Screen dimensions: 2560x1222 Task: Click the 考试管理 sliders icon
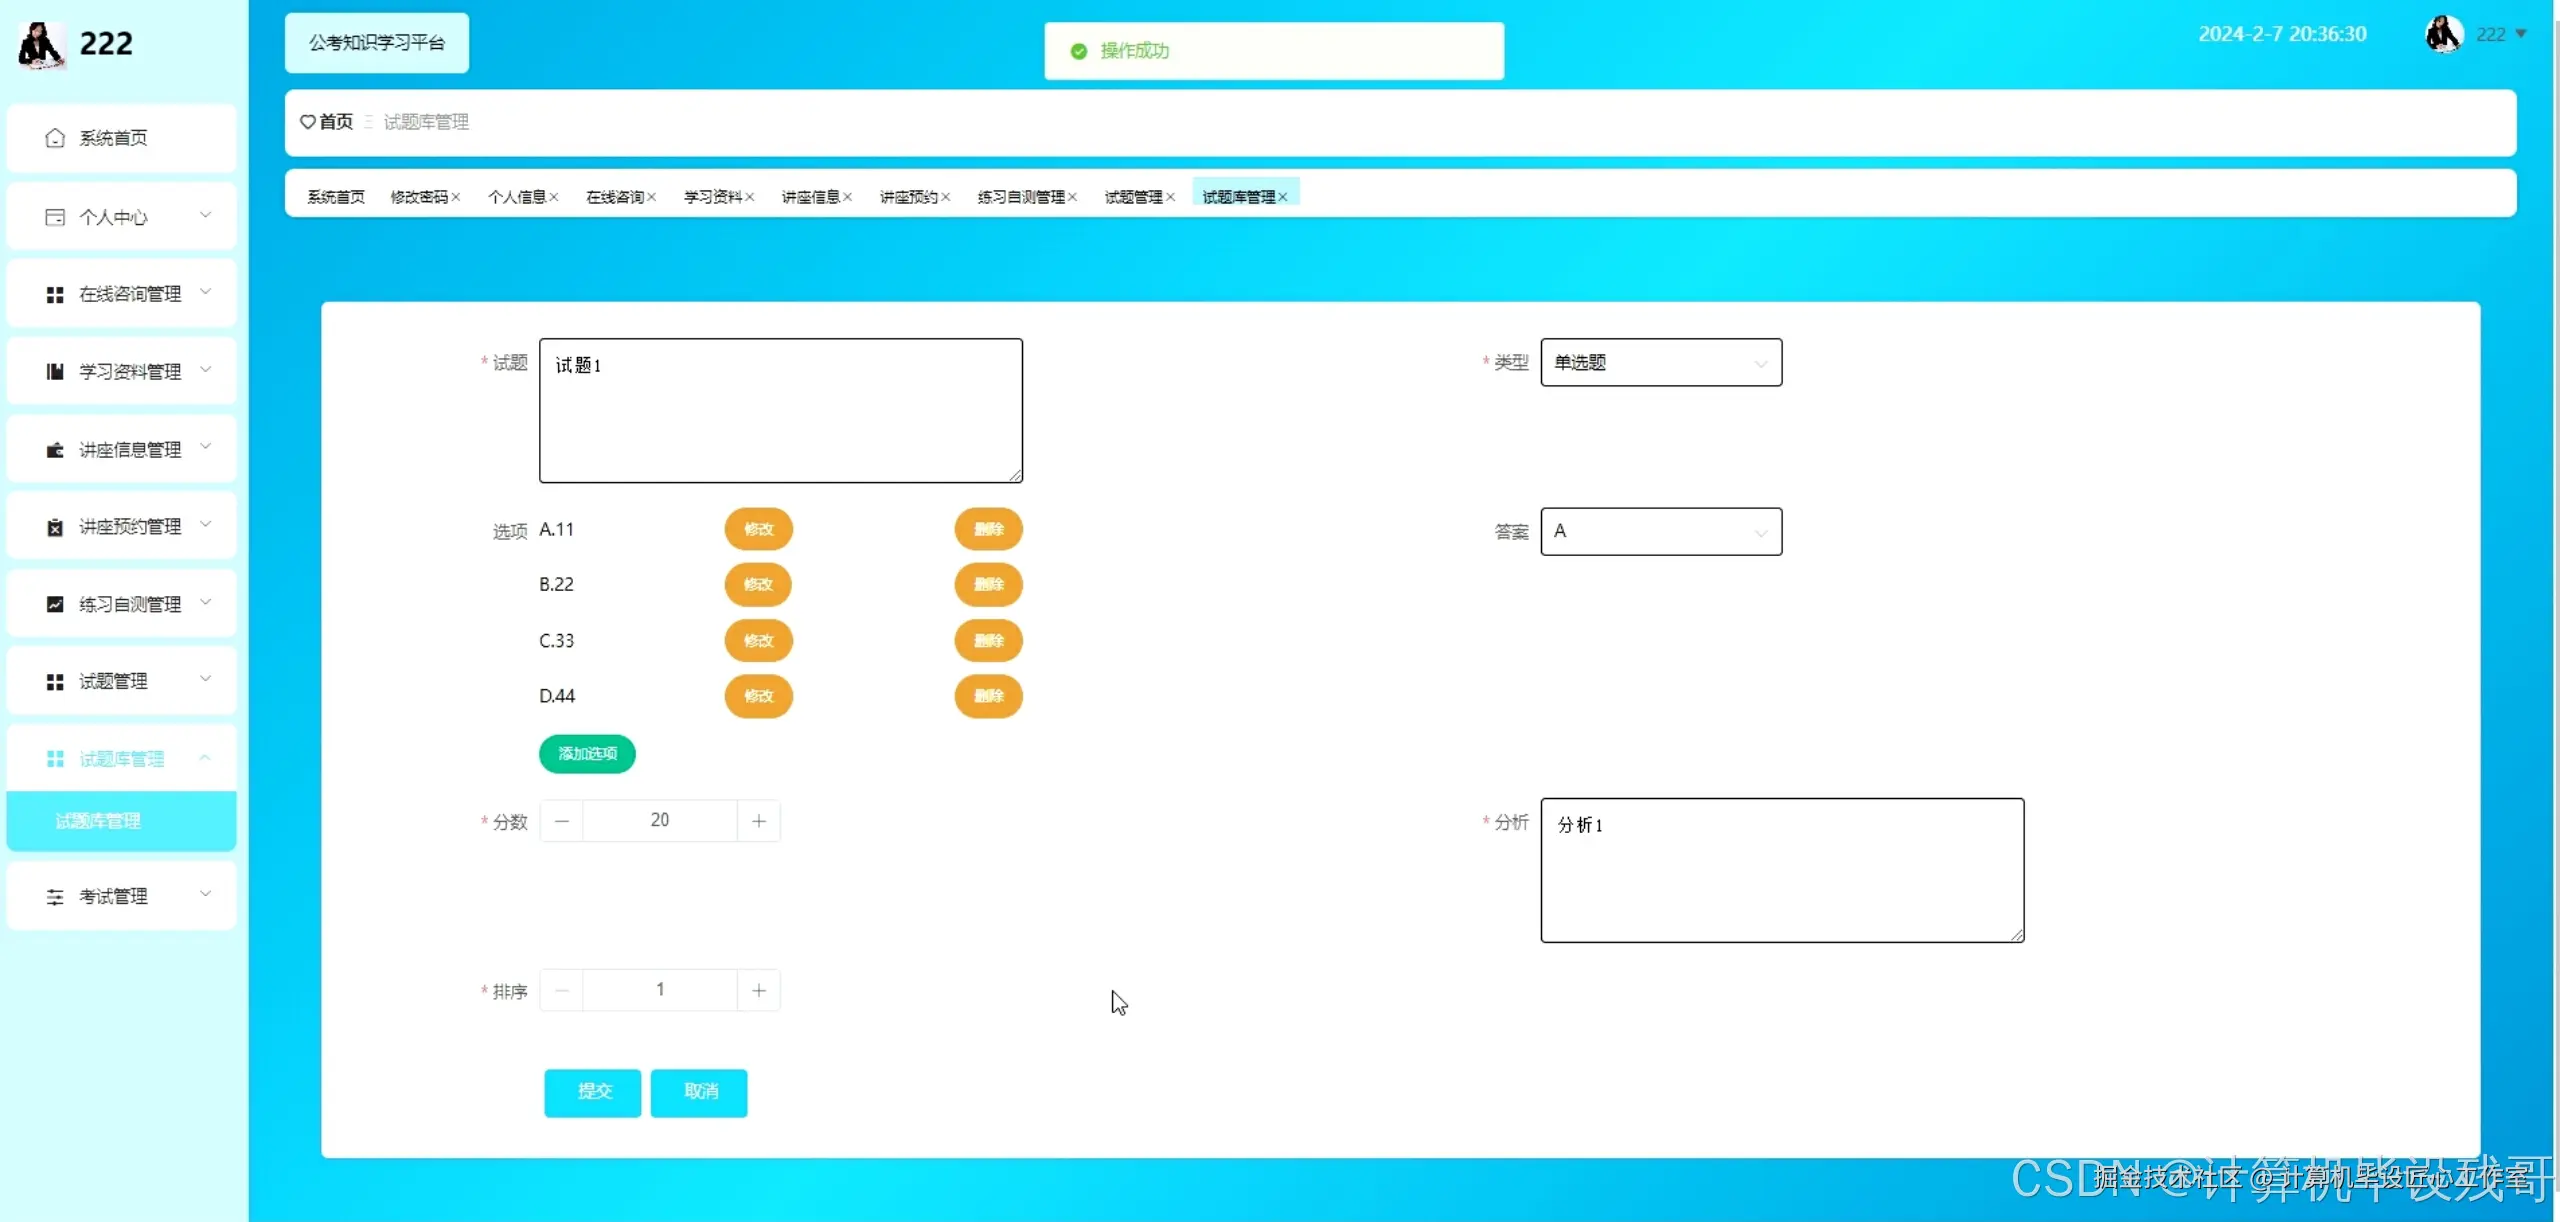55,897
